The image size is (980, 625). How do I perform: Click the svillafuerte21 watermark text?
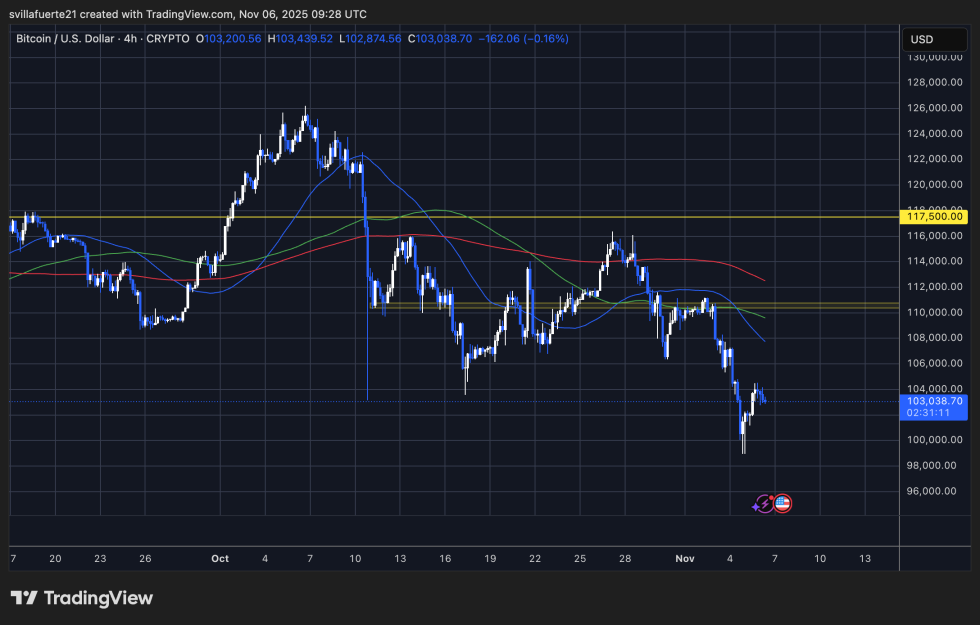44,14
